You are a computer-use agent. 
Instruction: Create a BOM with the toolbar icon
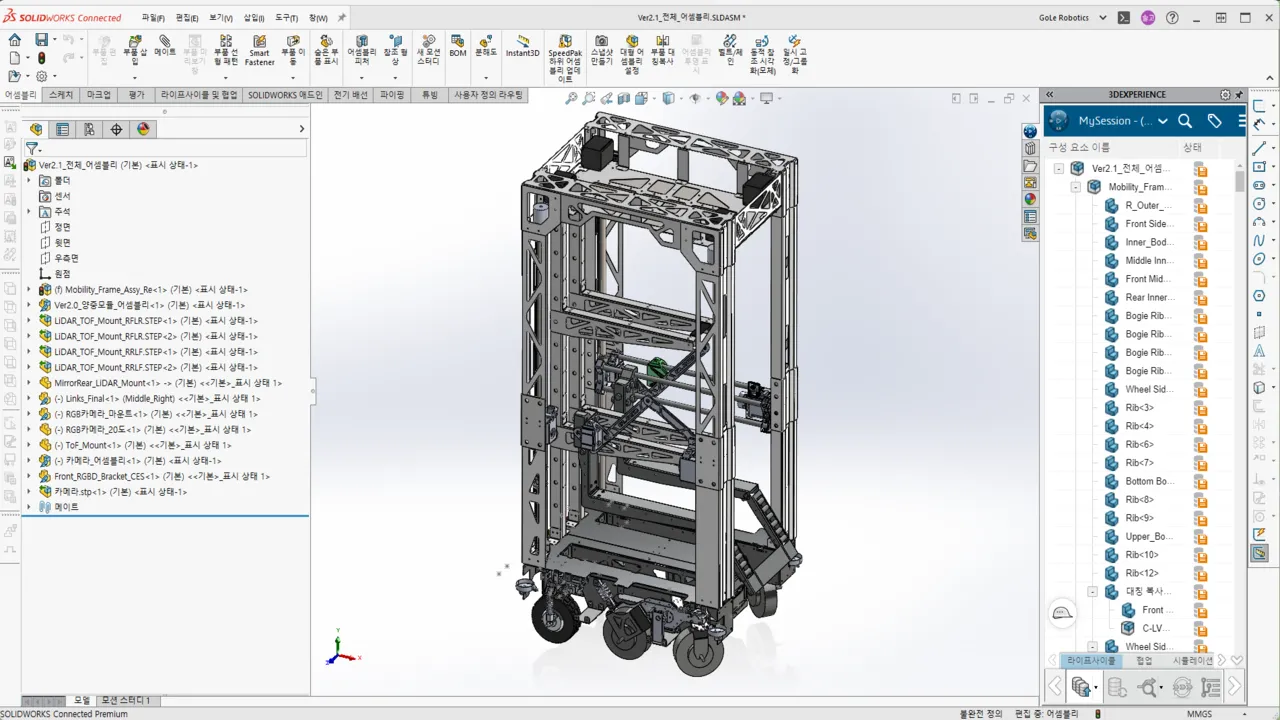pyautogui.click(x=457, y=50)
